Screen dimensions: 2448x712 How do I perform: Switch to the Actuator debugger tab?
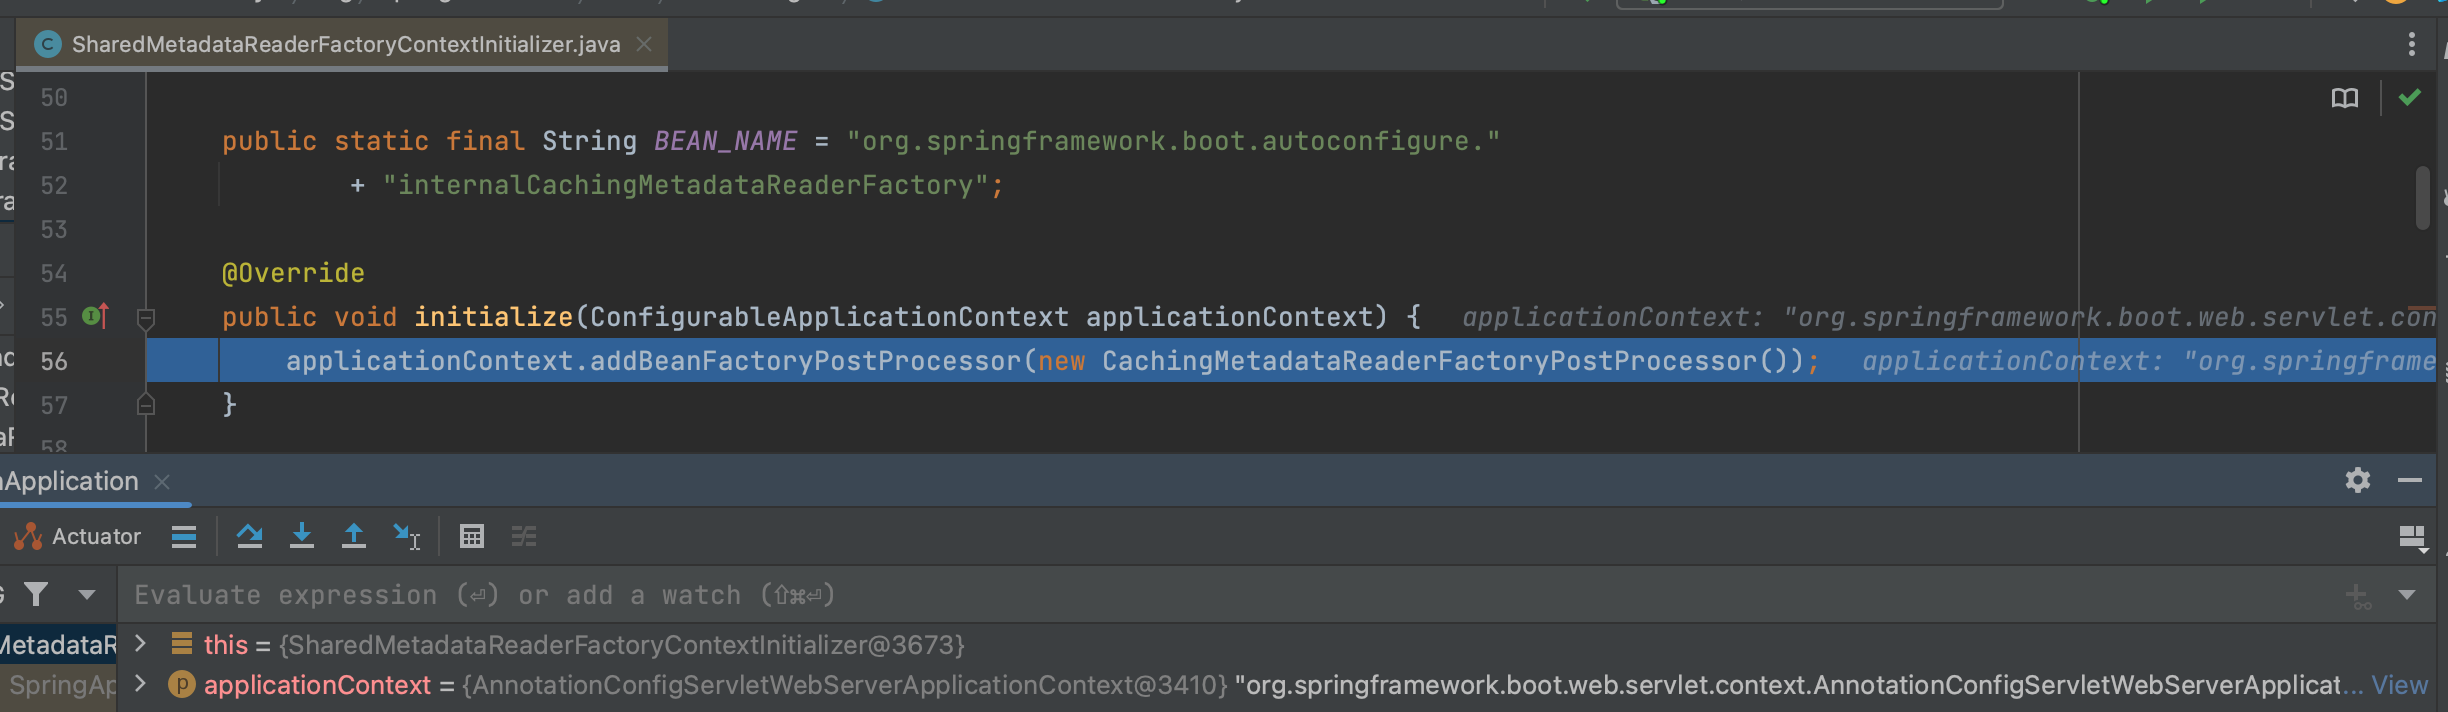(x=80, y=537)
